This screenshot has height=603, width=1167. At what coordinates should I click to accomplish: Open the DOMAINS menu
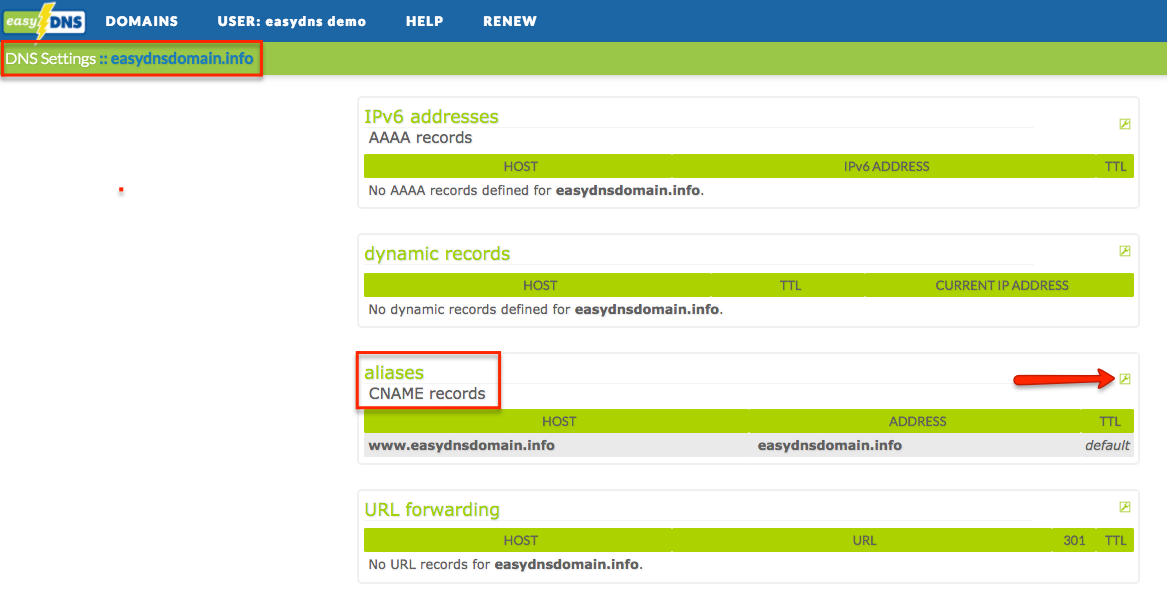tap(141, 22)
